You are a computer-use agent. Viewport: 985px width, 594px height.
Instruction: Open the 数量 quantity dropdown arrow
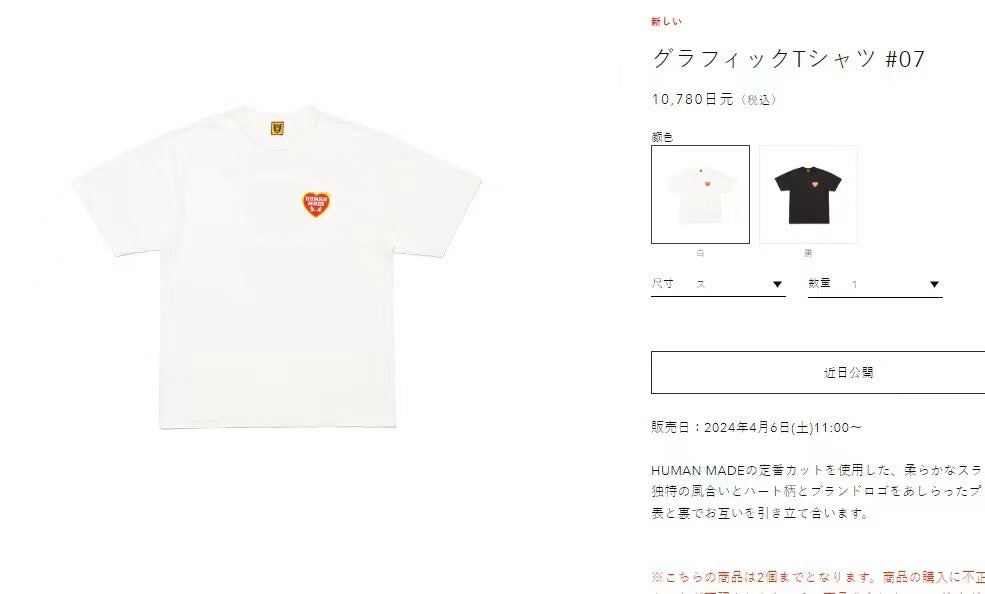click(934, 284)
